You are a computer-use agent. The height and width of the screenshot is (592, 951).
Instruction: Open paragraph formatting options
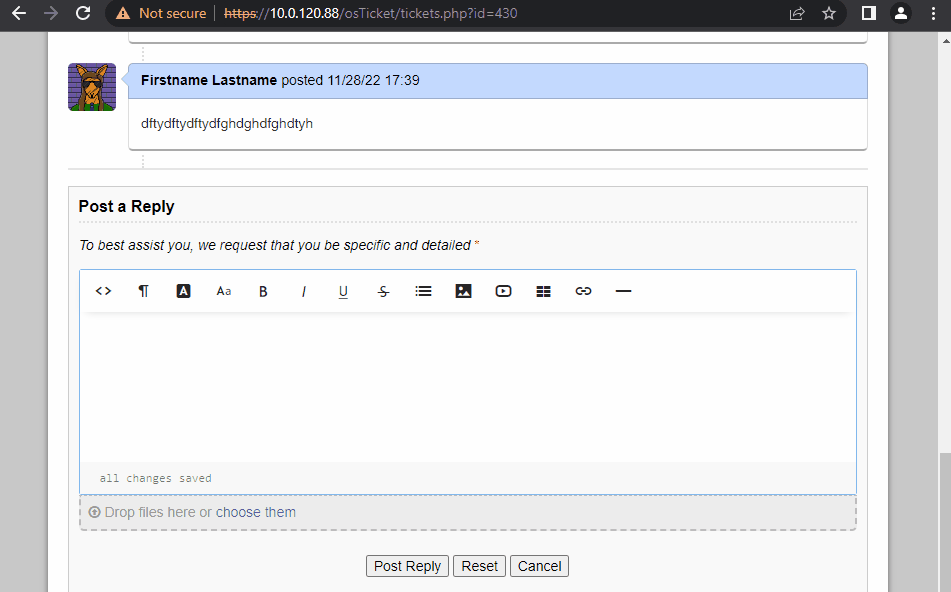pyautogui.click(x=143, y=291)
